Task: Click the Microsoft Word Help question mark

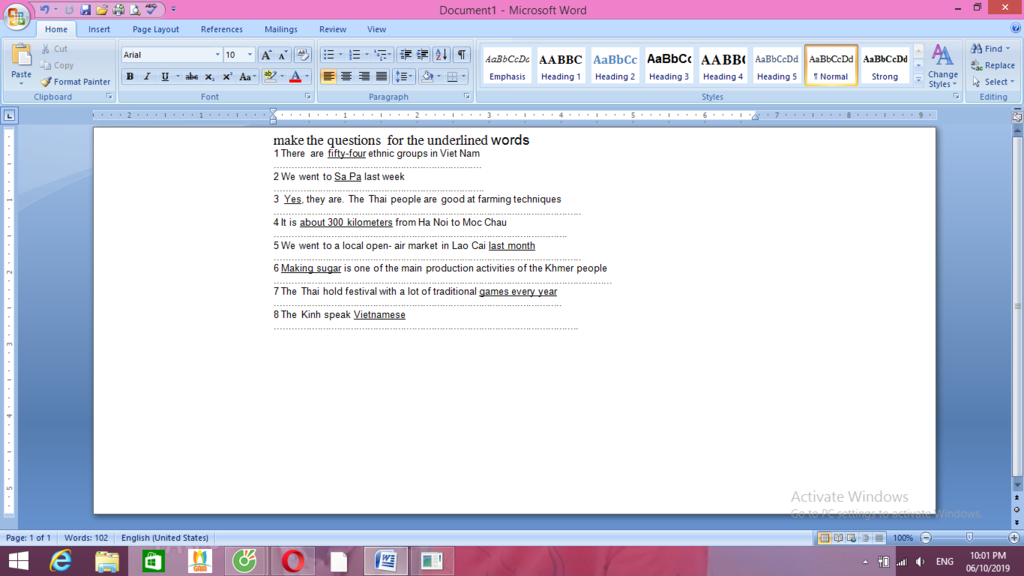Action: [x=1016, y=29]
